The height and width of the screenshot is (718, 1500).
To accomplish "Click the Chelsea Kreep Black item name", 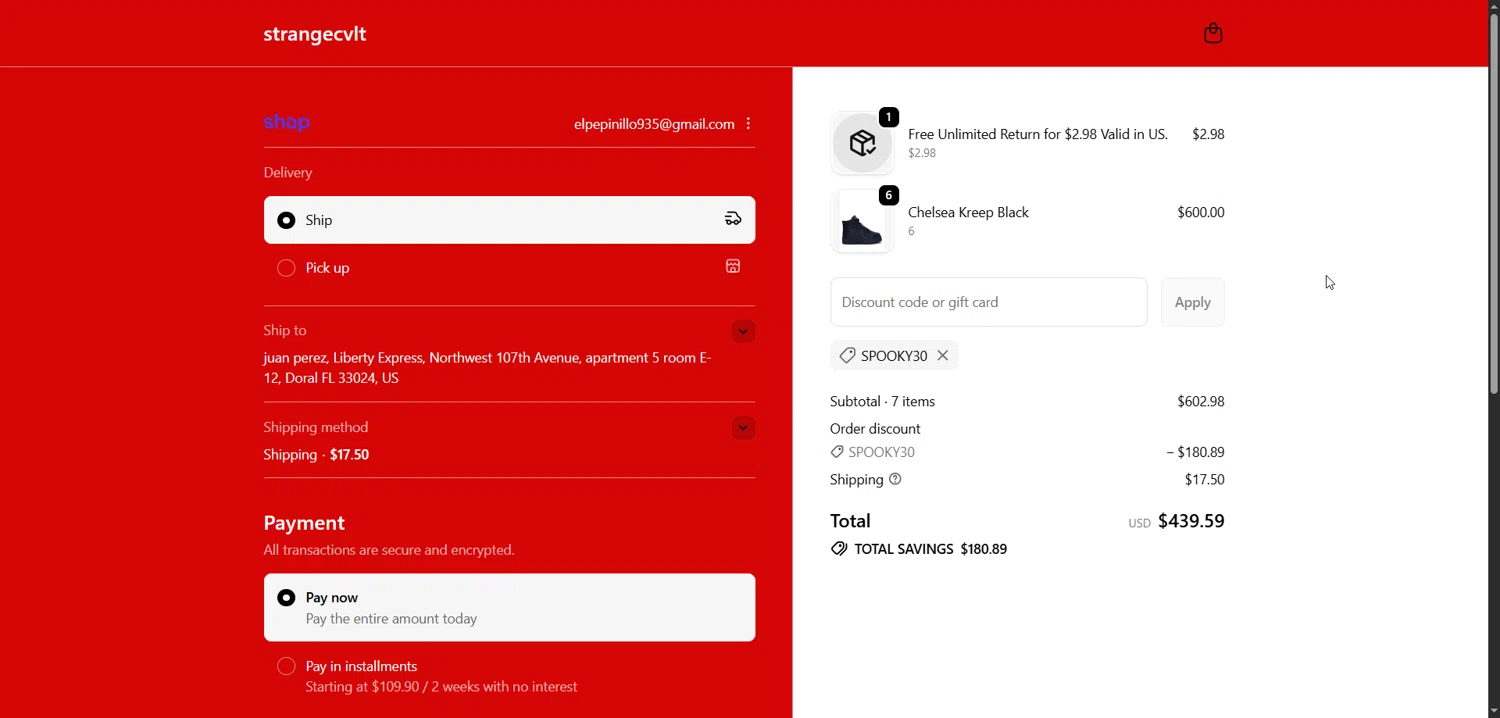I will point(968,212).
